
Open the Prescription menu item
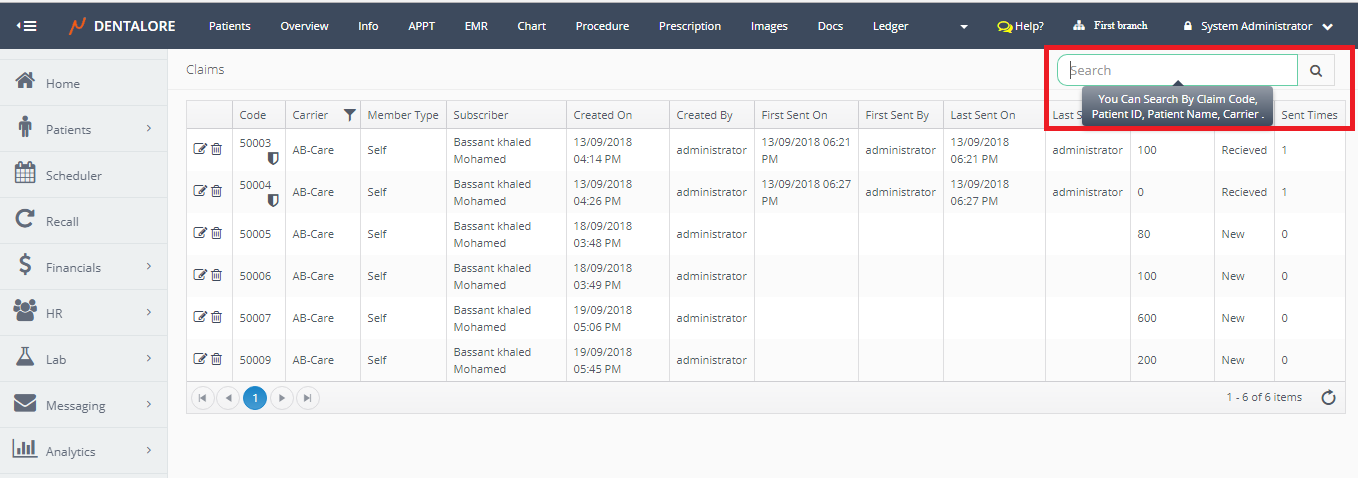tap(689, 26)
